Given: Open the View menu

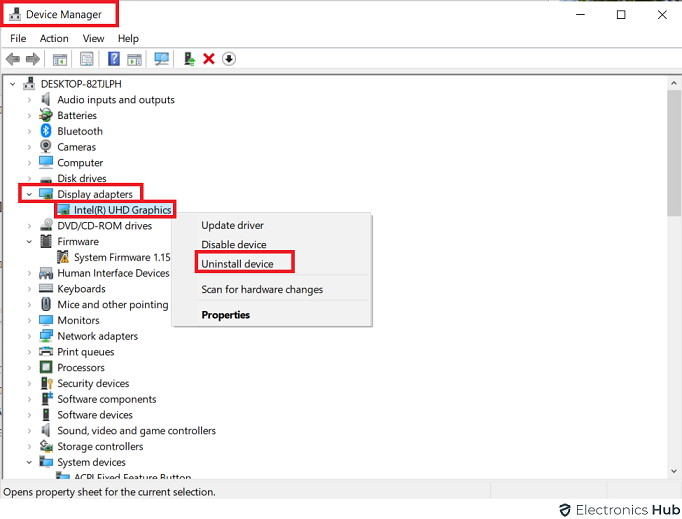Looking at the screenshot, I should pyautogui.click(x=94, y=38).
